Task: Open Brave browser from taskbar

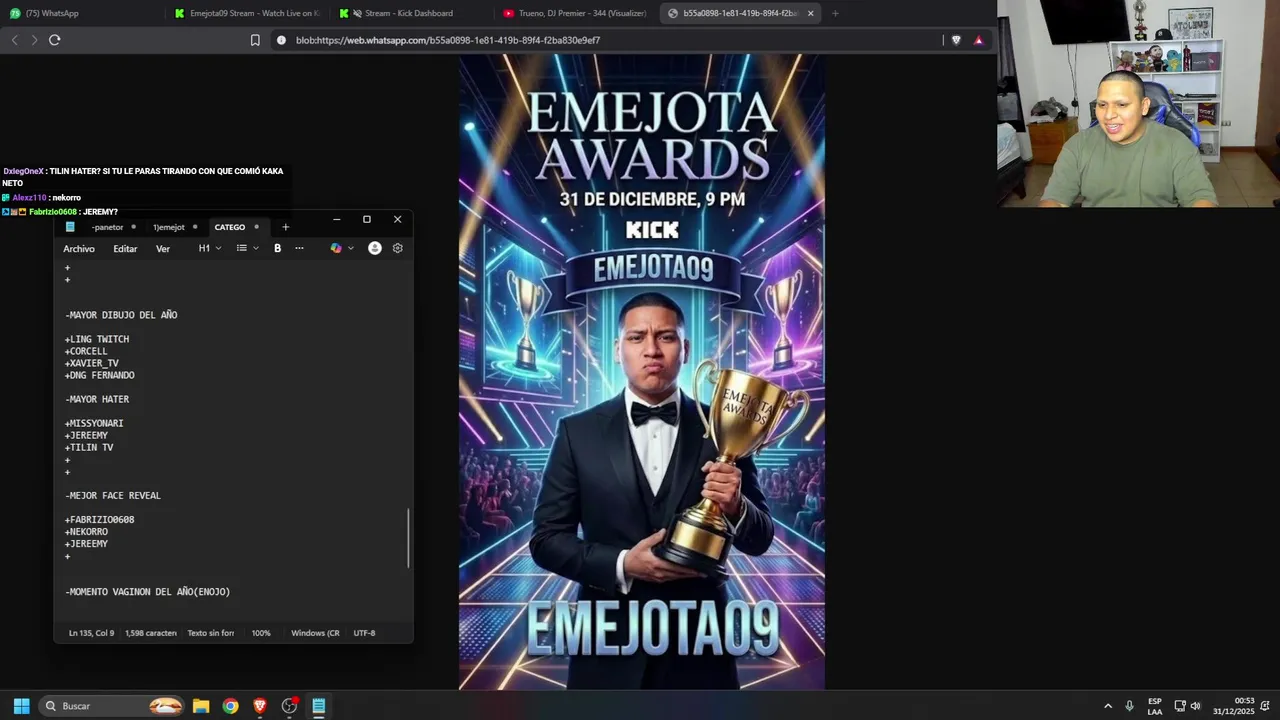Action: (x=260, y=706)
